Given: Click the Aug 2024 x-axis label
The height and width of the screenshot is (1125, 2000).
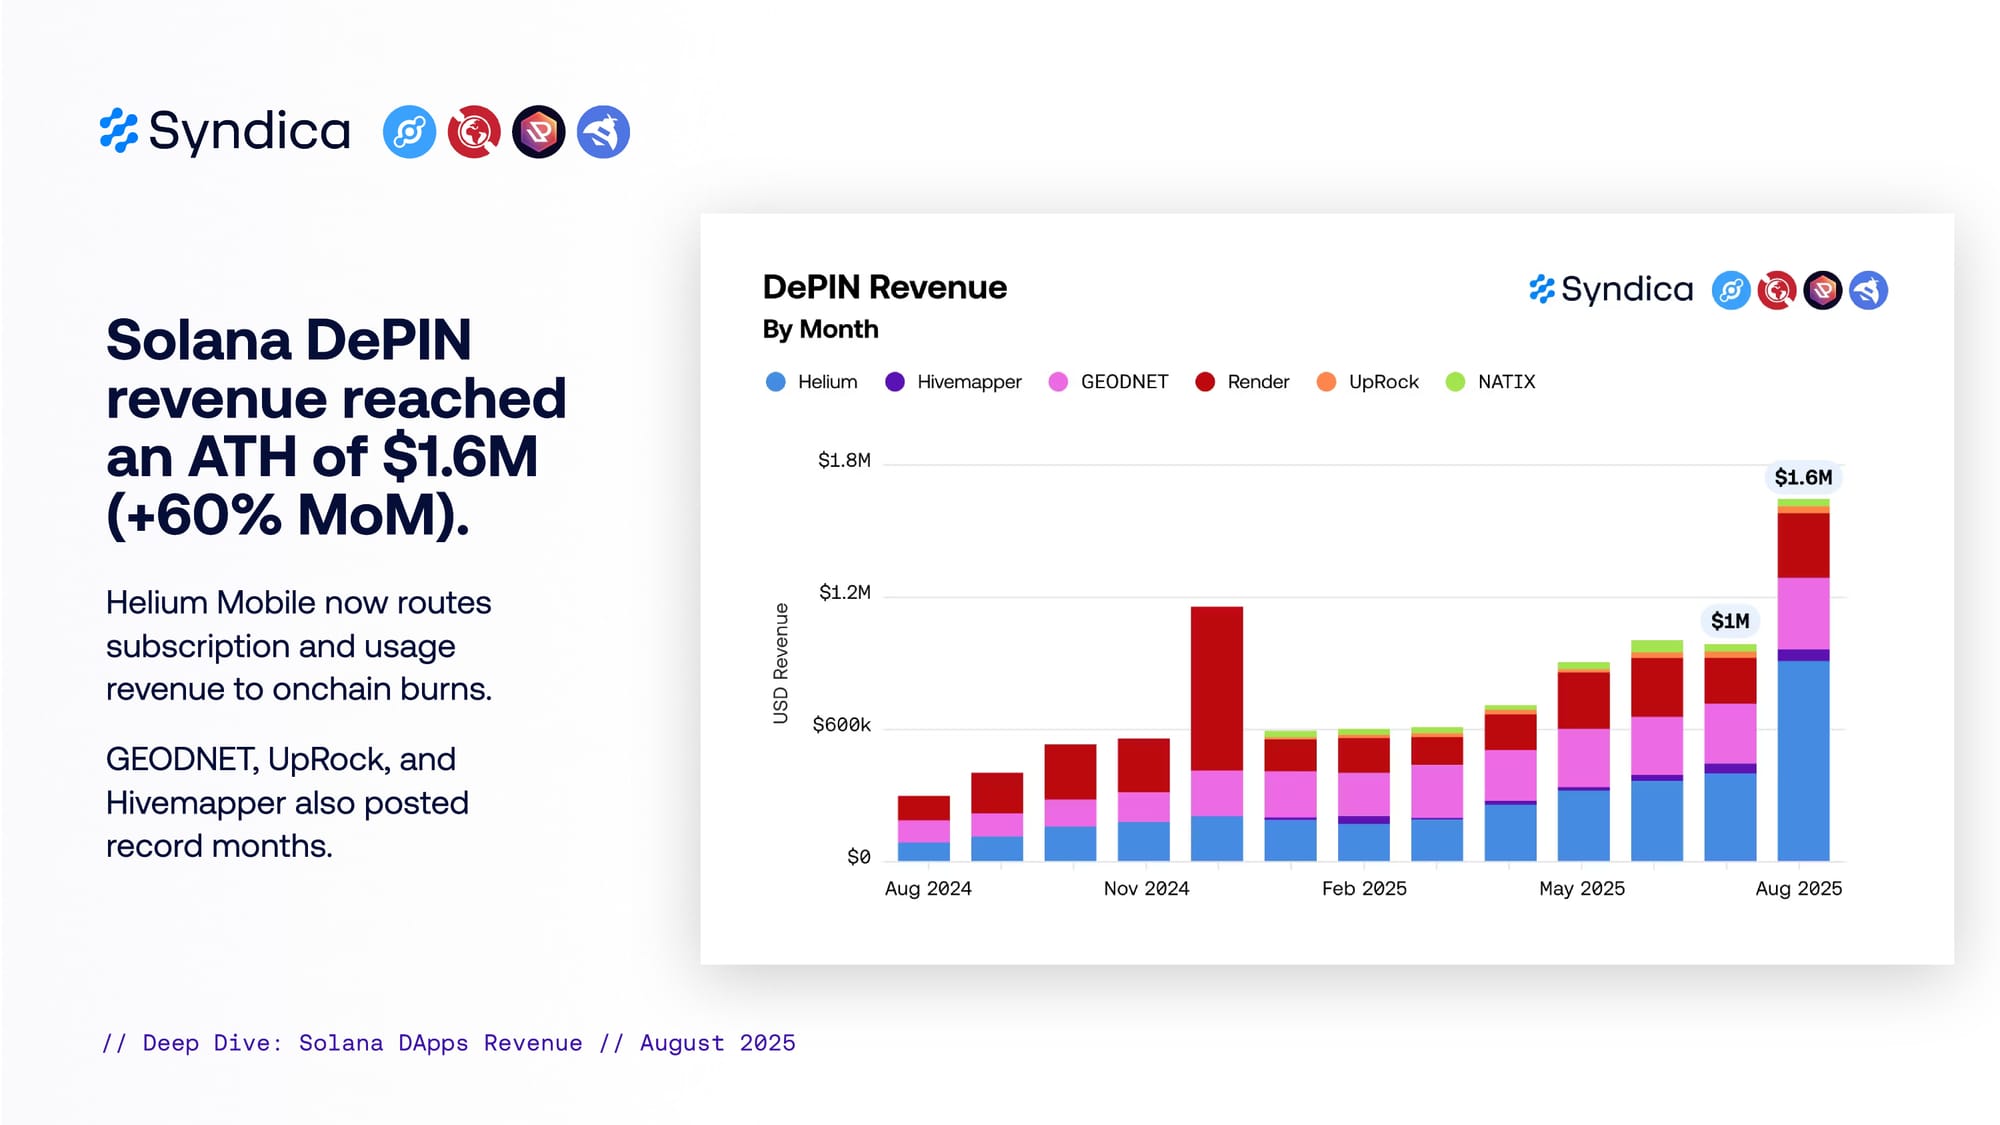Looking at the screenshot, I should pyautogui.click(x=928, y=889).
